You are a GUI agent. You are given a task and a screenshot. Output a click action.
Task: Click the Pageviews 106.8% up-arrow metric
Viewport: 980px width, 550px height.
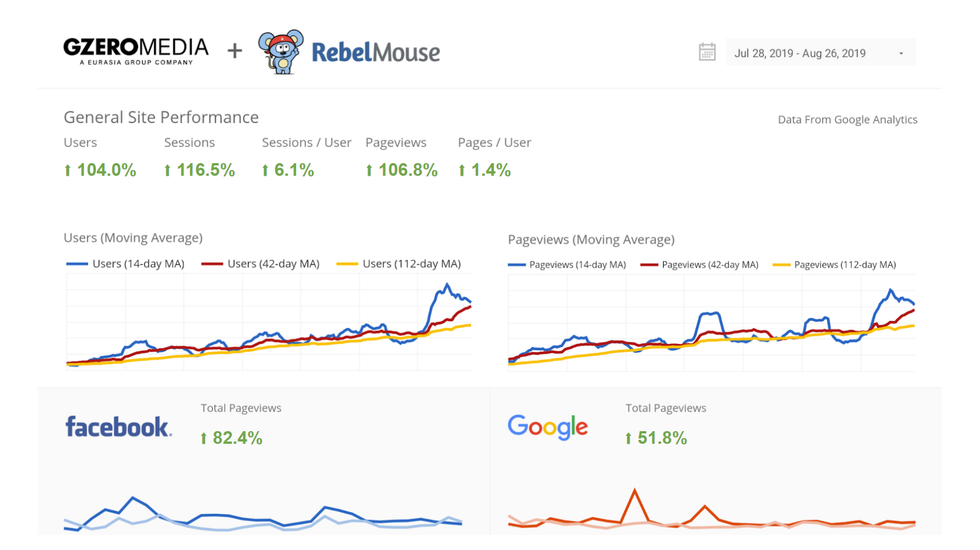(x=402, y=170)
